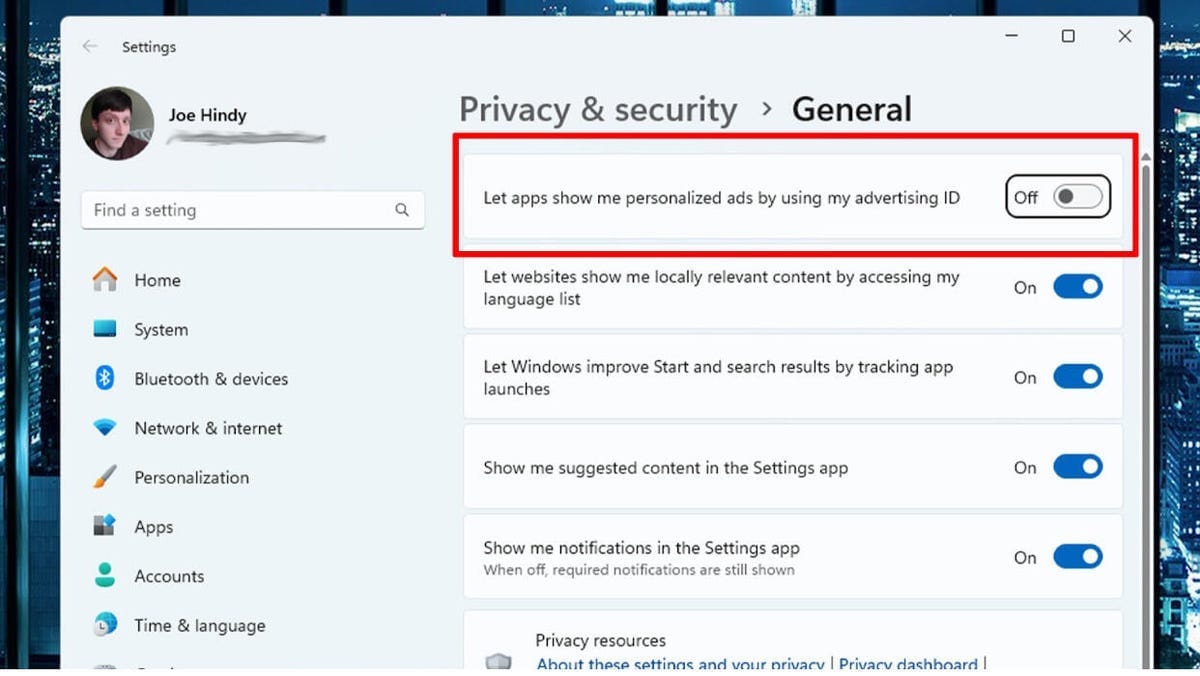Click 'When off, required notifications are still shown'
Screen dimensions: 1200x676
click(x=639, y=570)
